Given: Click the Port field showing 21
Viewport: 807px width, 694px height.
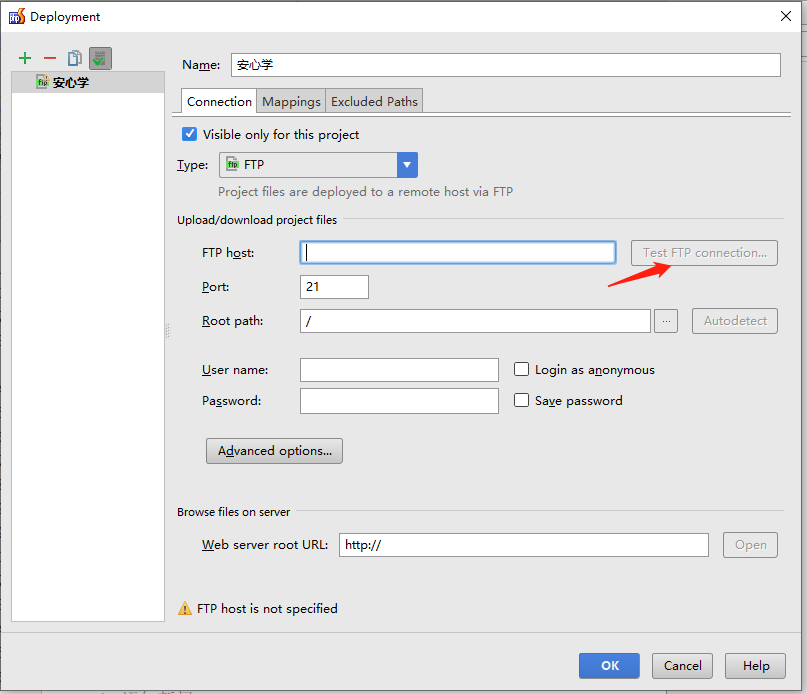Looking at the screenshot, I should point(334,287).
